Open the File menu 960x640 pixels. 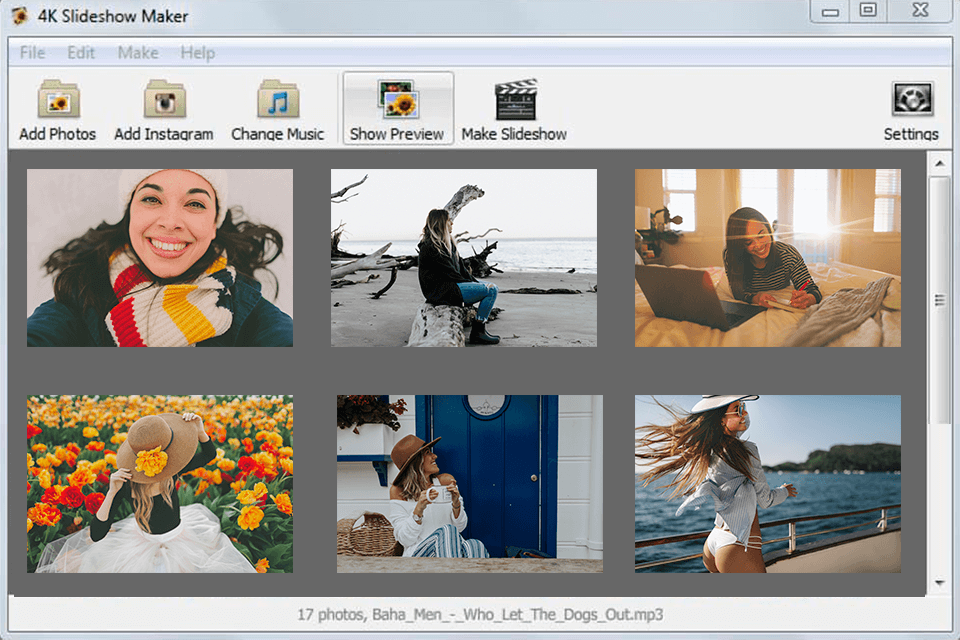coord(31,53)
